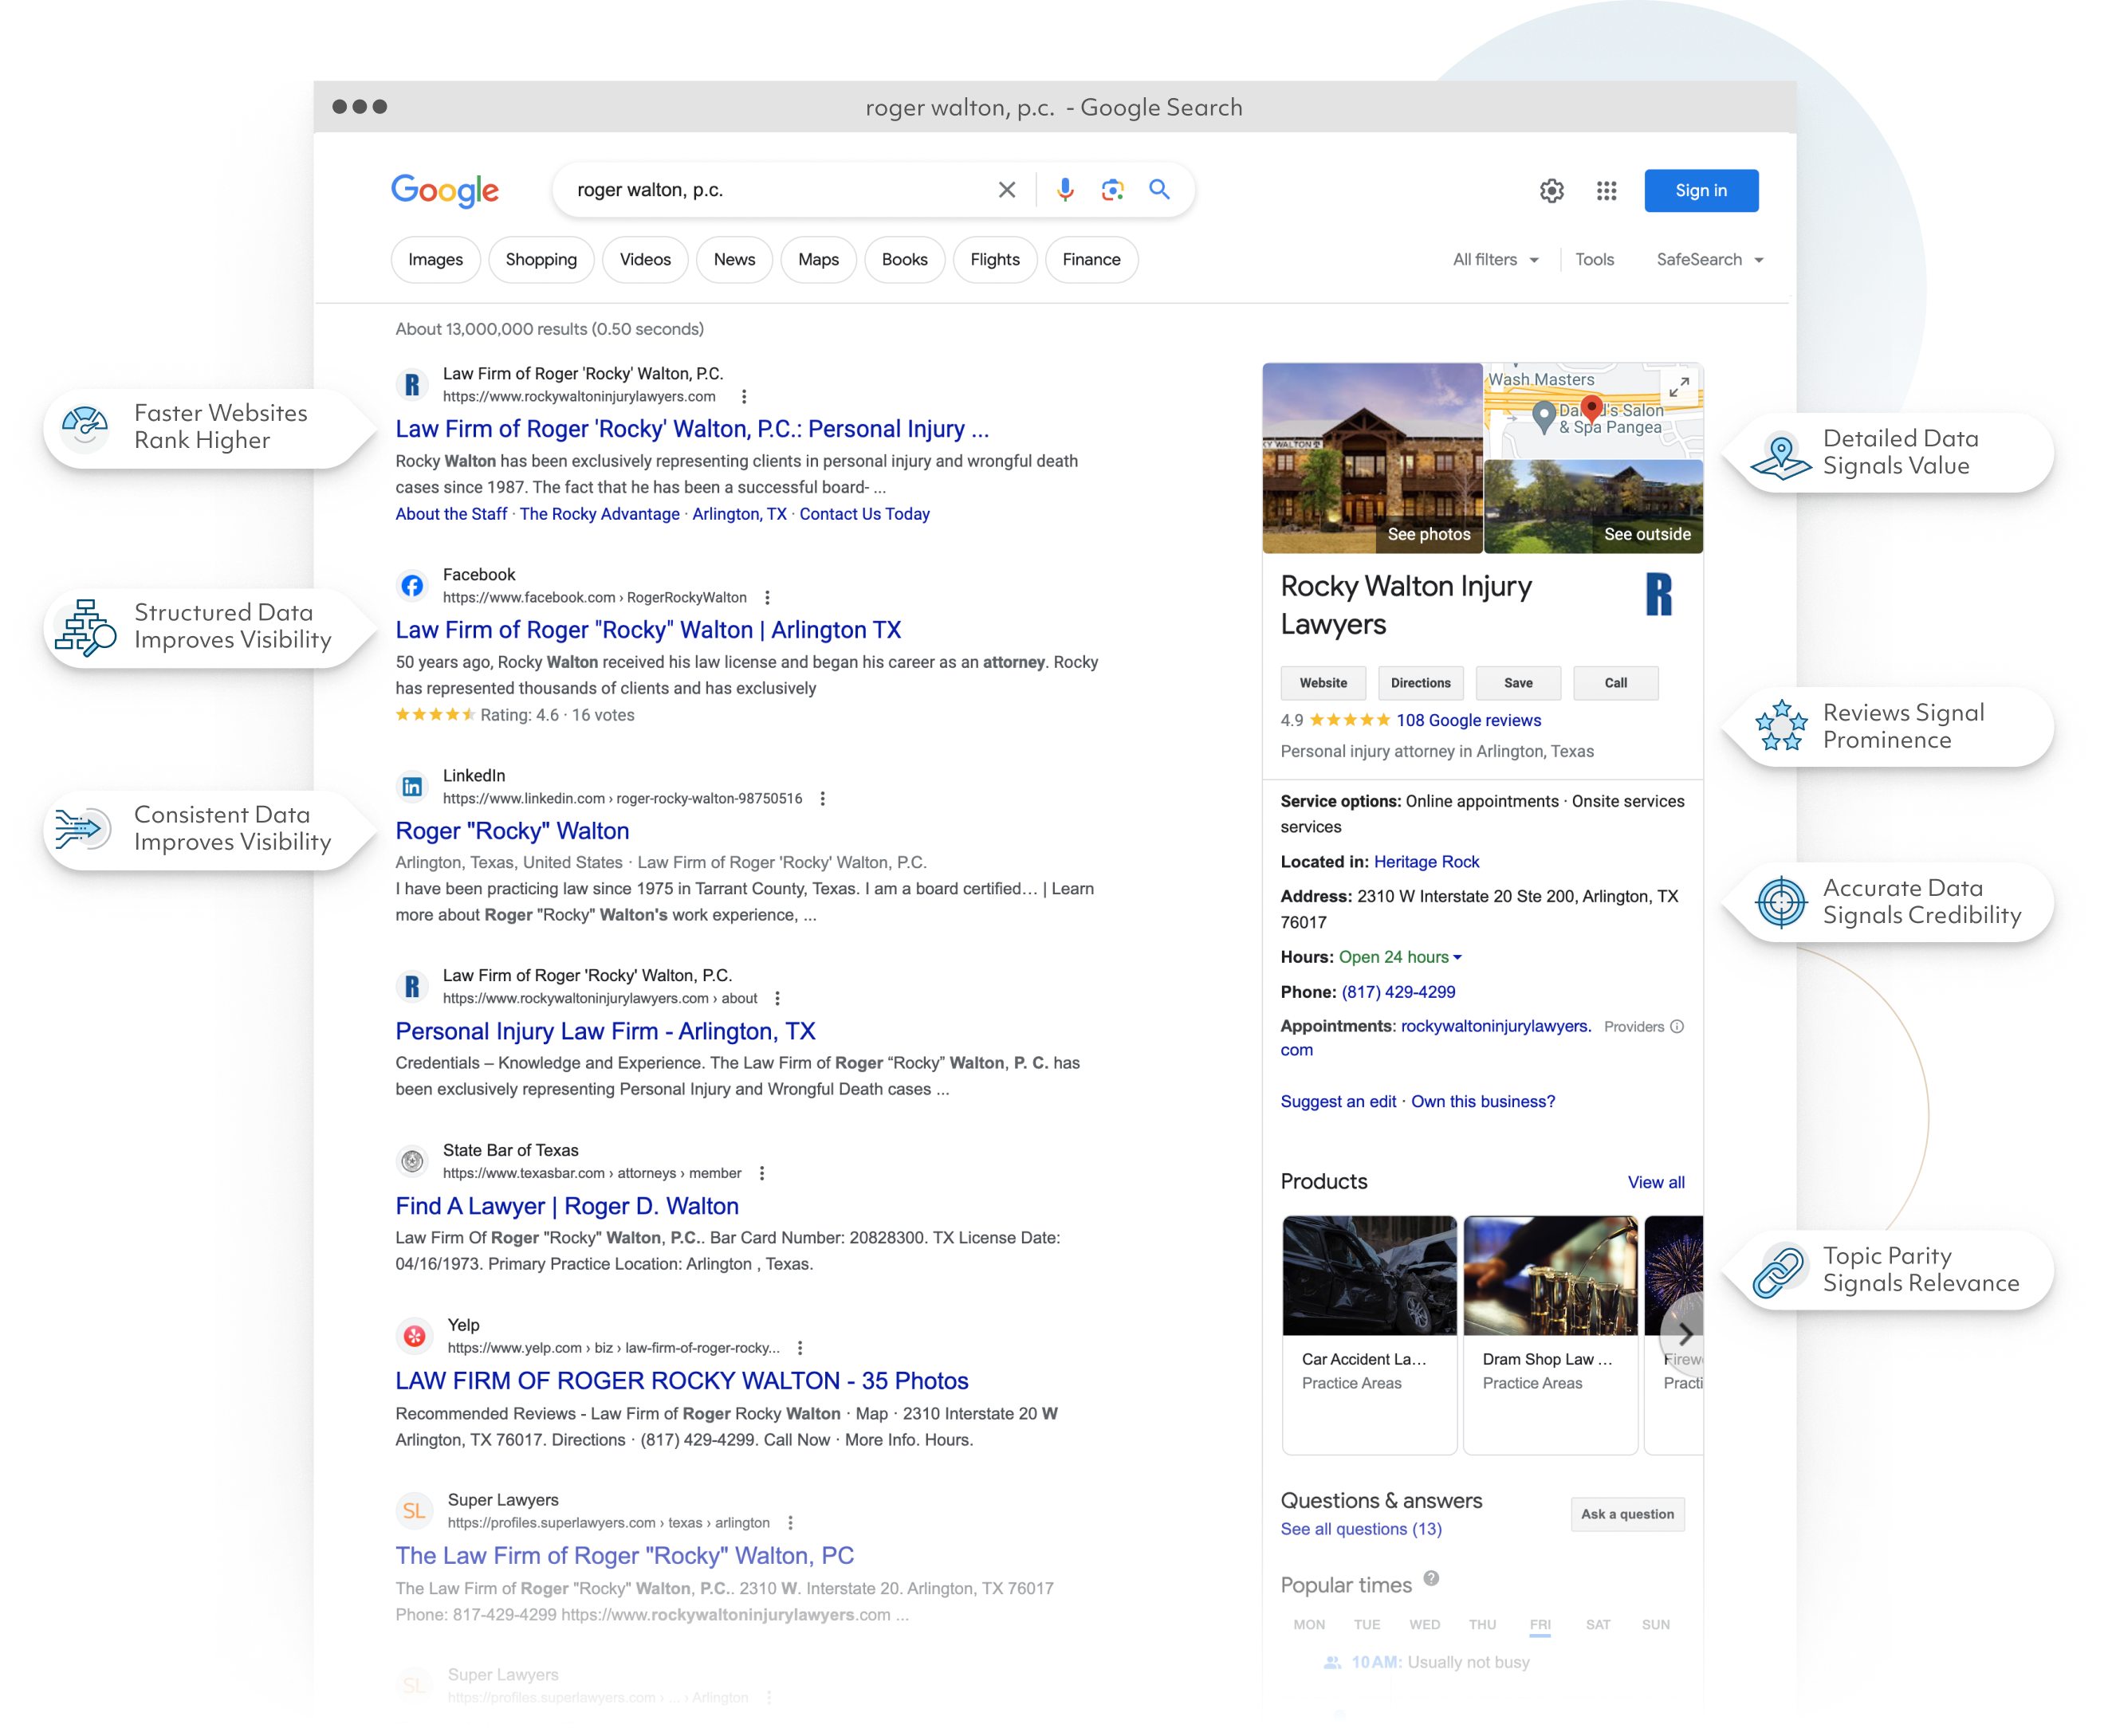Viewport: 2108px width, 1736px height.
Task: Click the LinkedIn icon beside Roger Walton's profile
Action: tap(413, 786)
